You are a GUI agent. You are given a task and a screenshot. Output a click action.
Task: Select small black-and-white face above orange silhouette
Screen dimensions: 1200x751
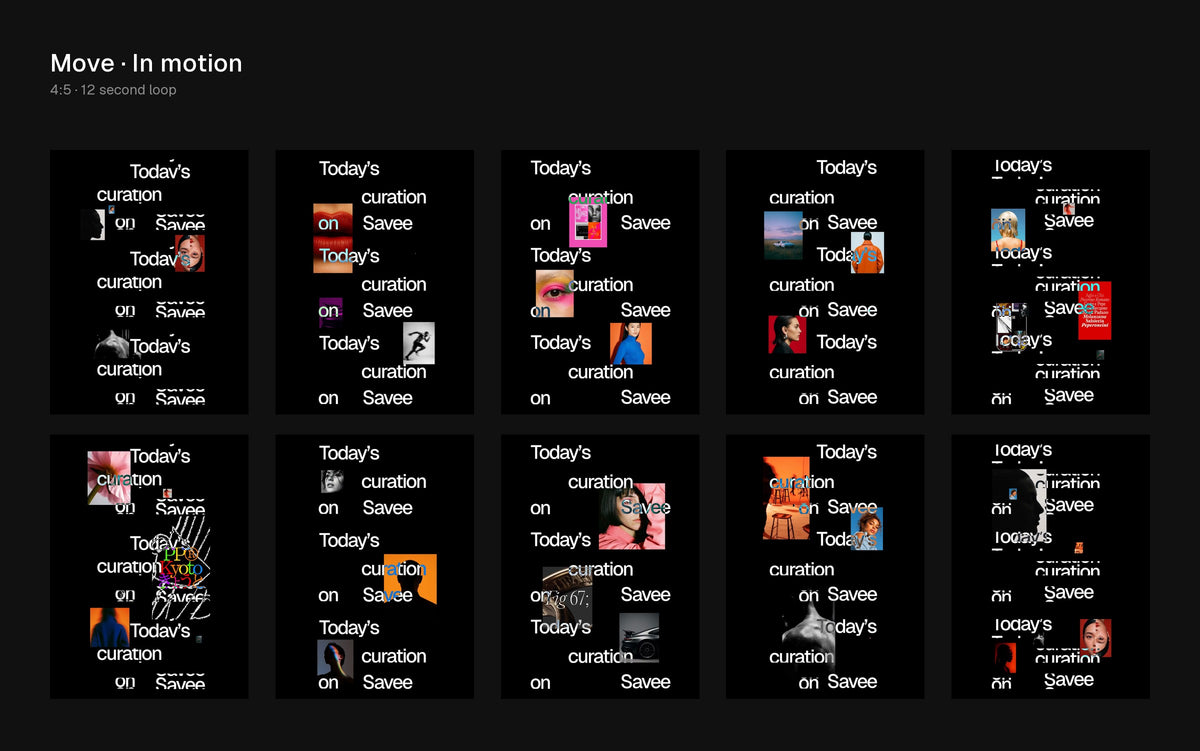click(332, 481)
